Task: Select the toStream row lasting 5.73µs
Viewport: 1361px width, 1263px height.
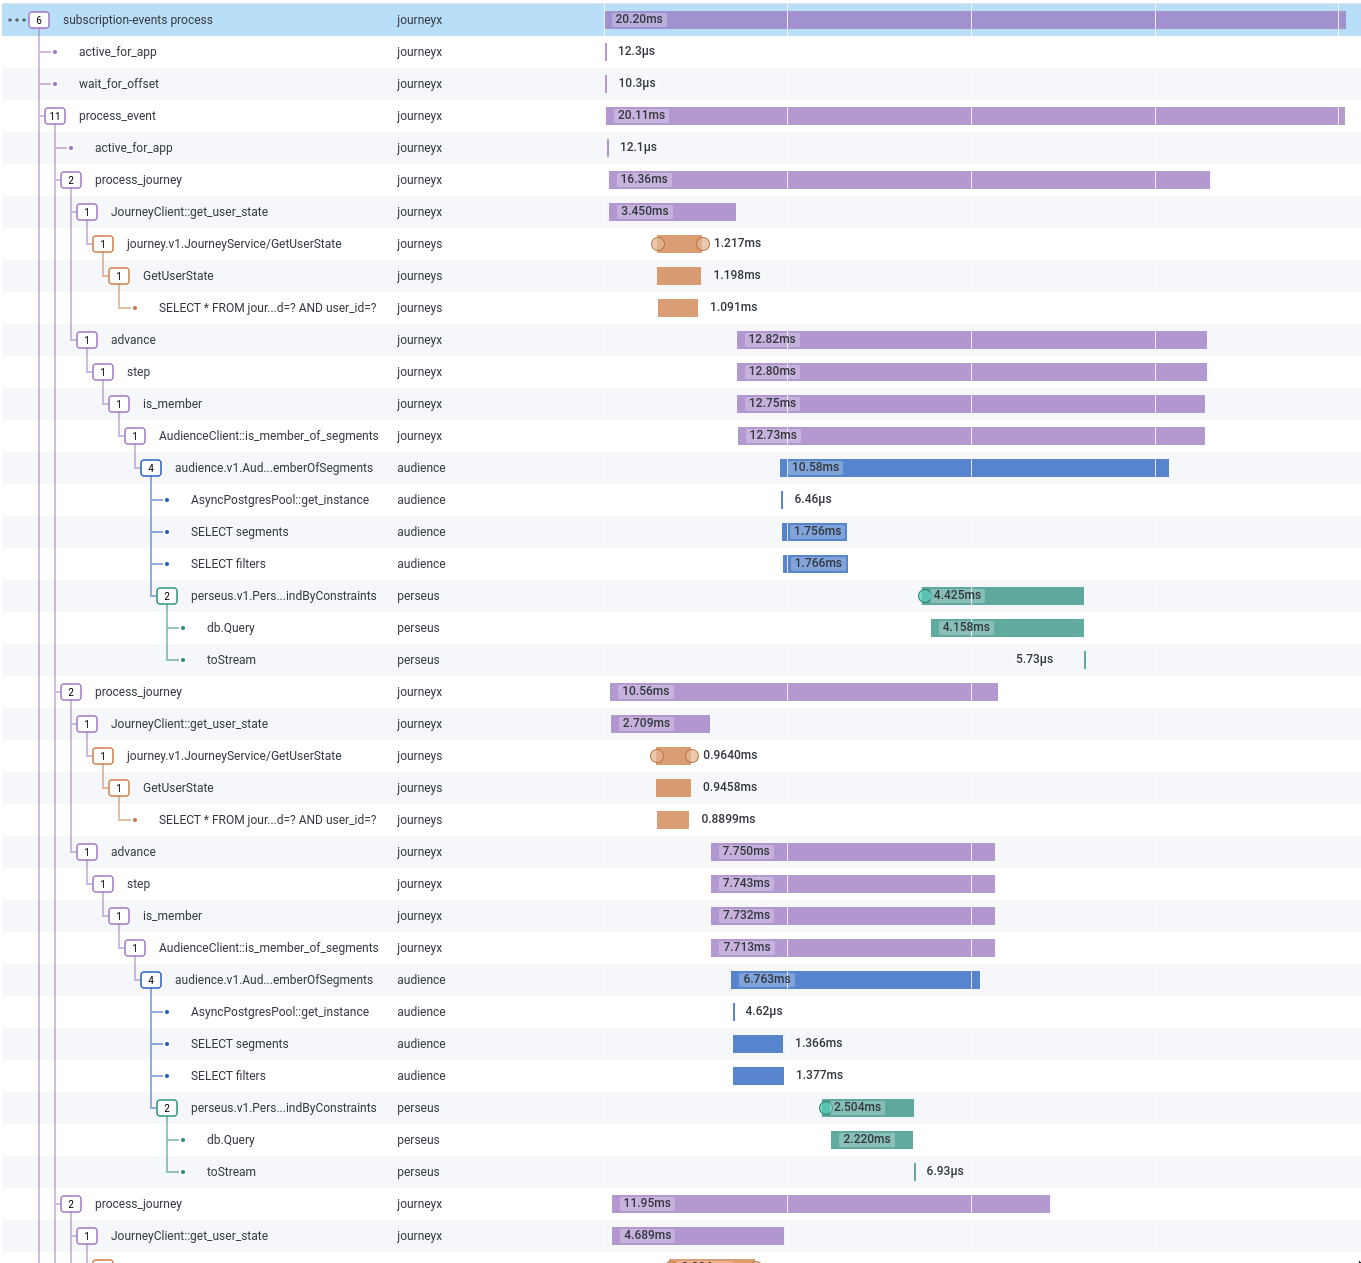Action: tap(680, 660)
